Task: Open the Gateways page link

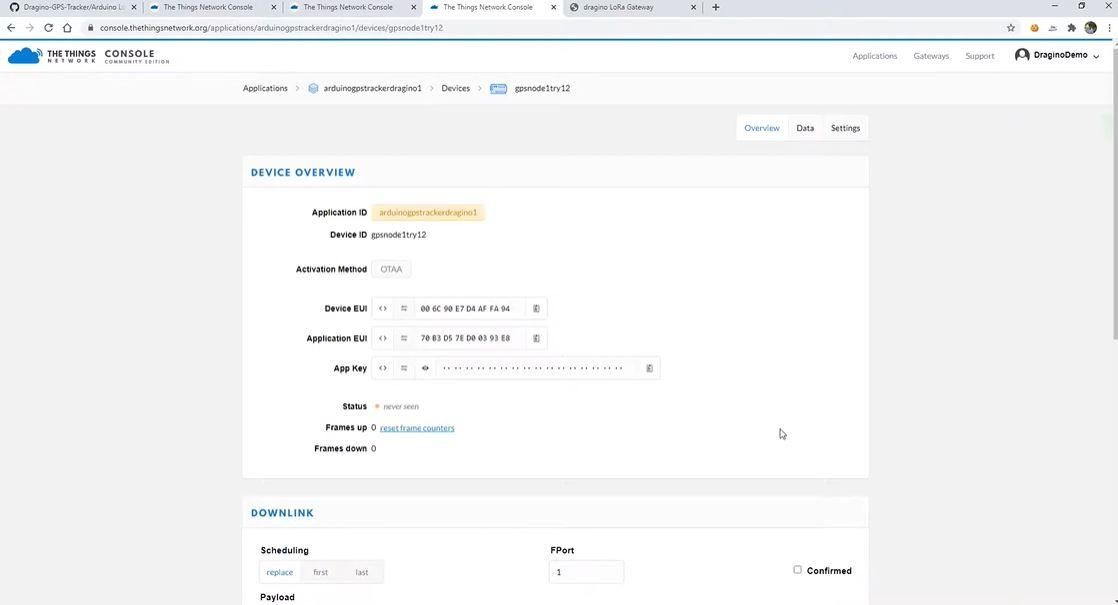Action: 931,56
